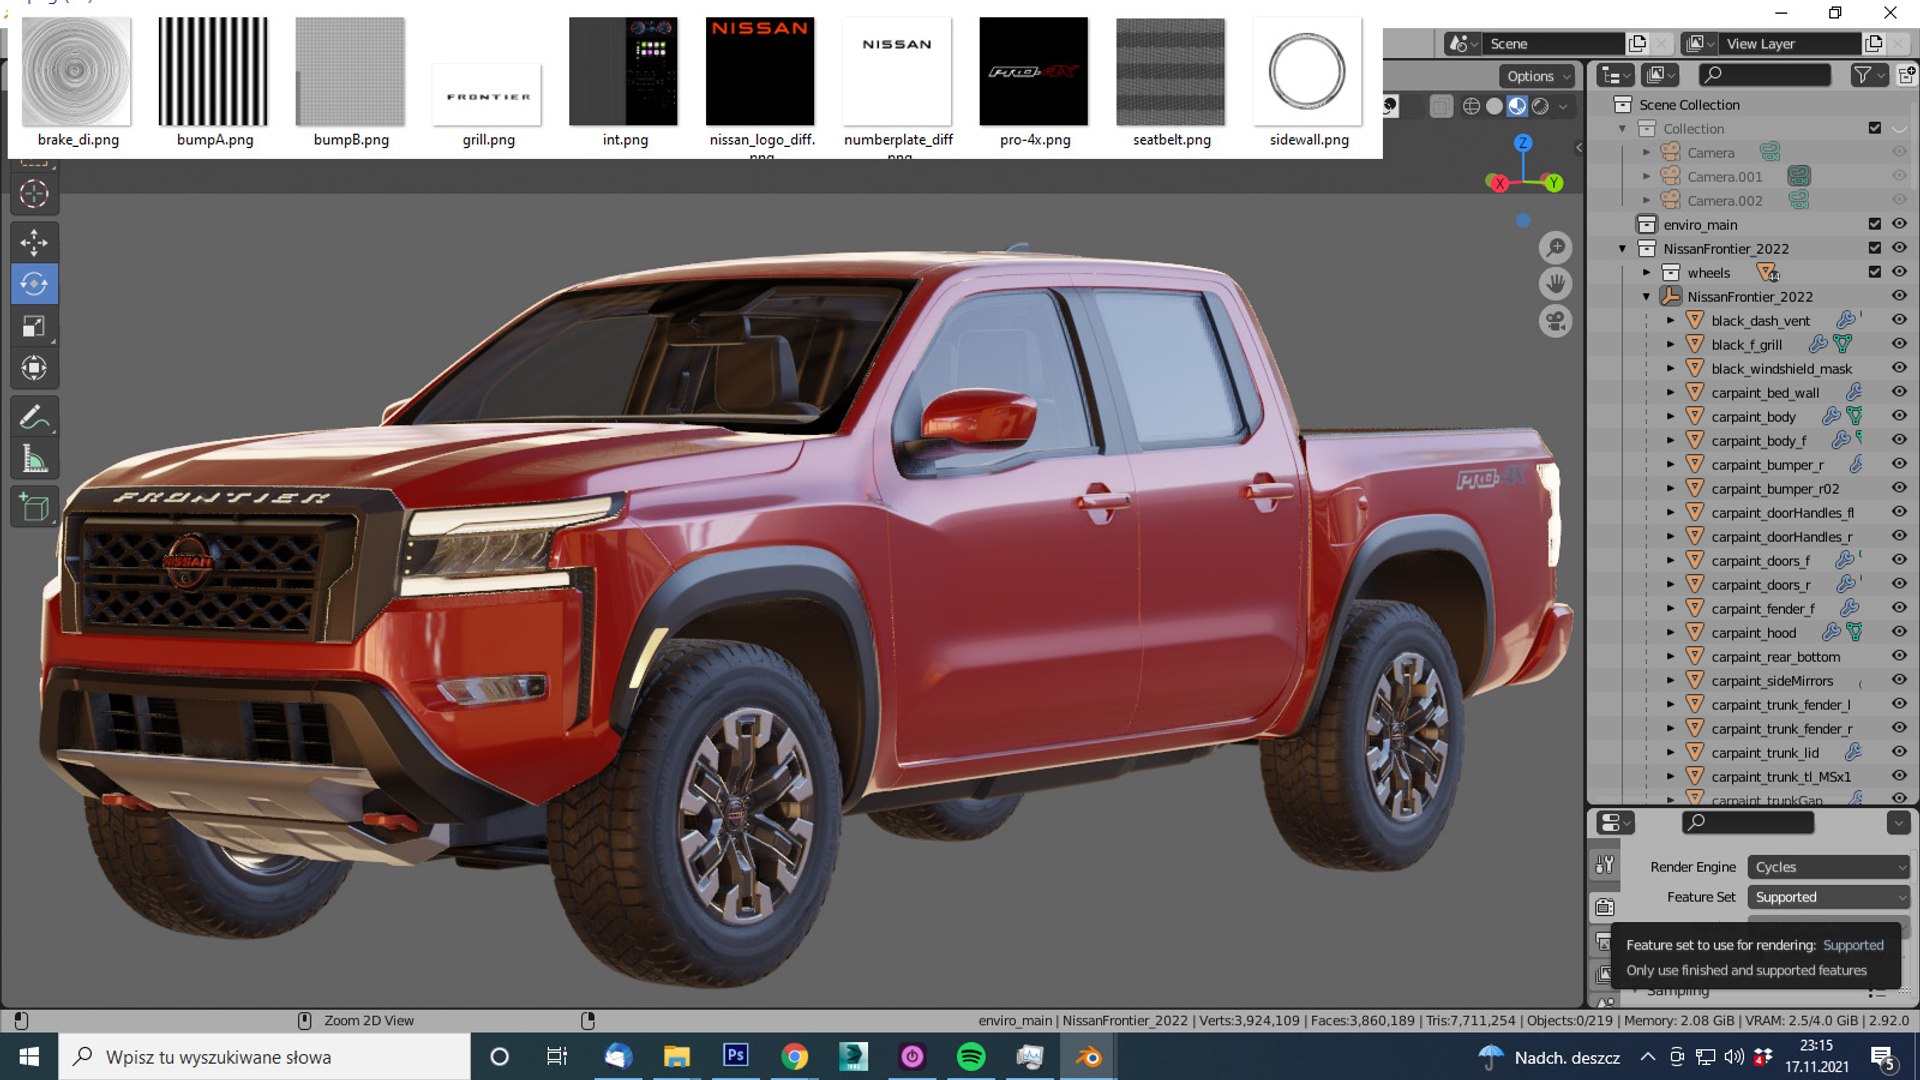
Task: Toggle the camera view icon in viewport
Action: [1555, 321]
